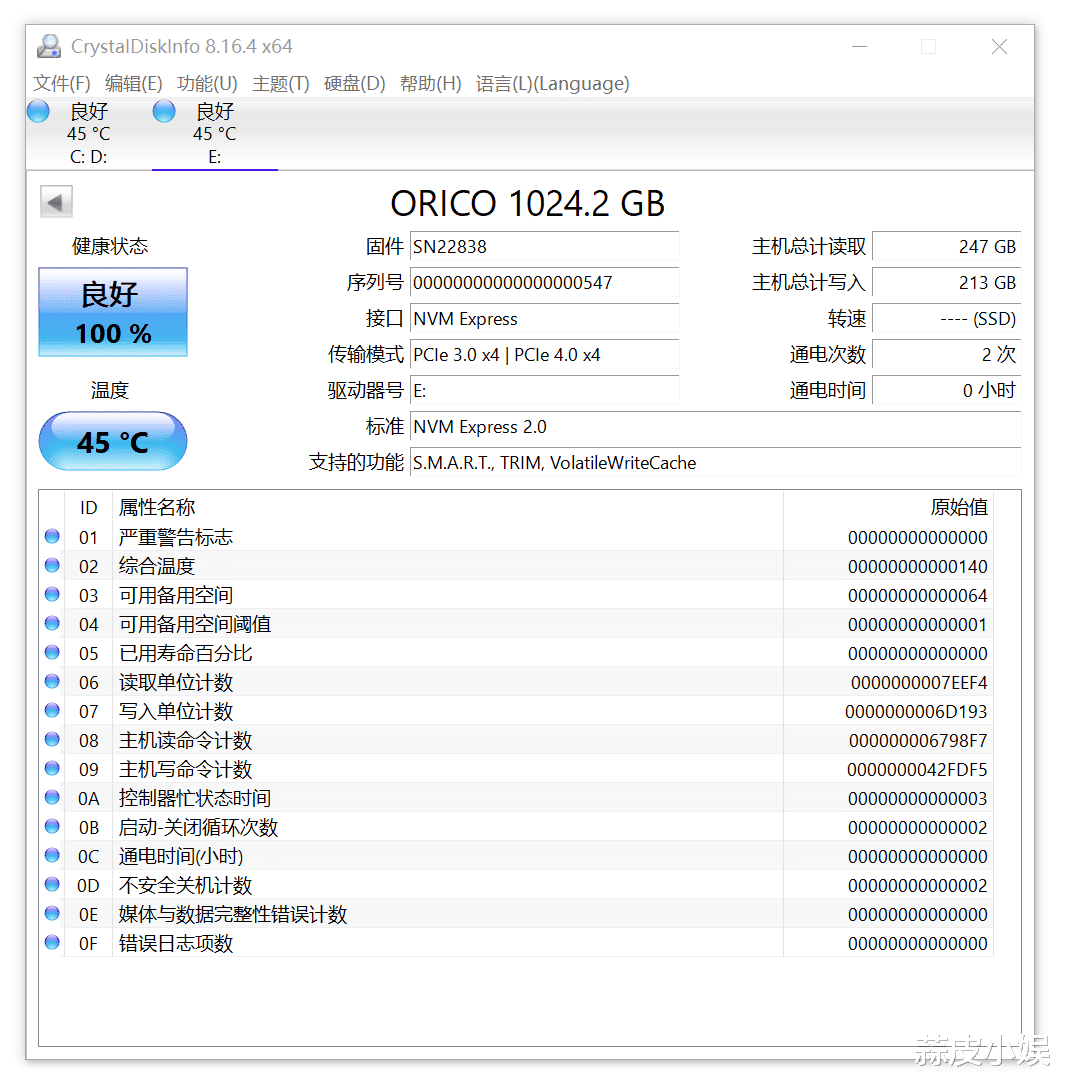Click the ORICO 1024.2 GB disk title
This screenshot has width=1068, height=1090.
pyautogui.click(x=528, y=204)
